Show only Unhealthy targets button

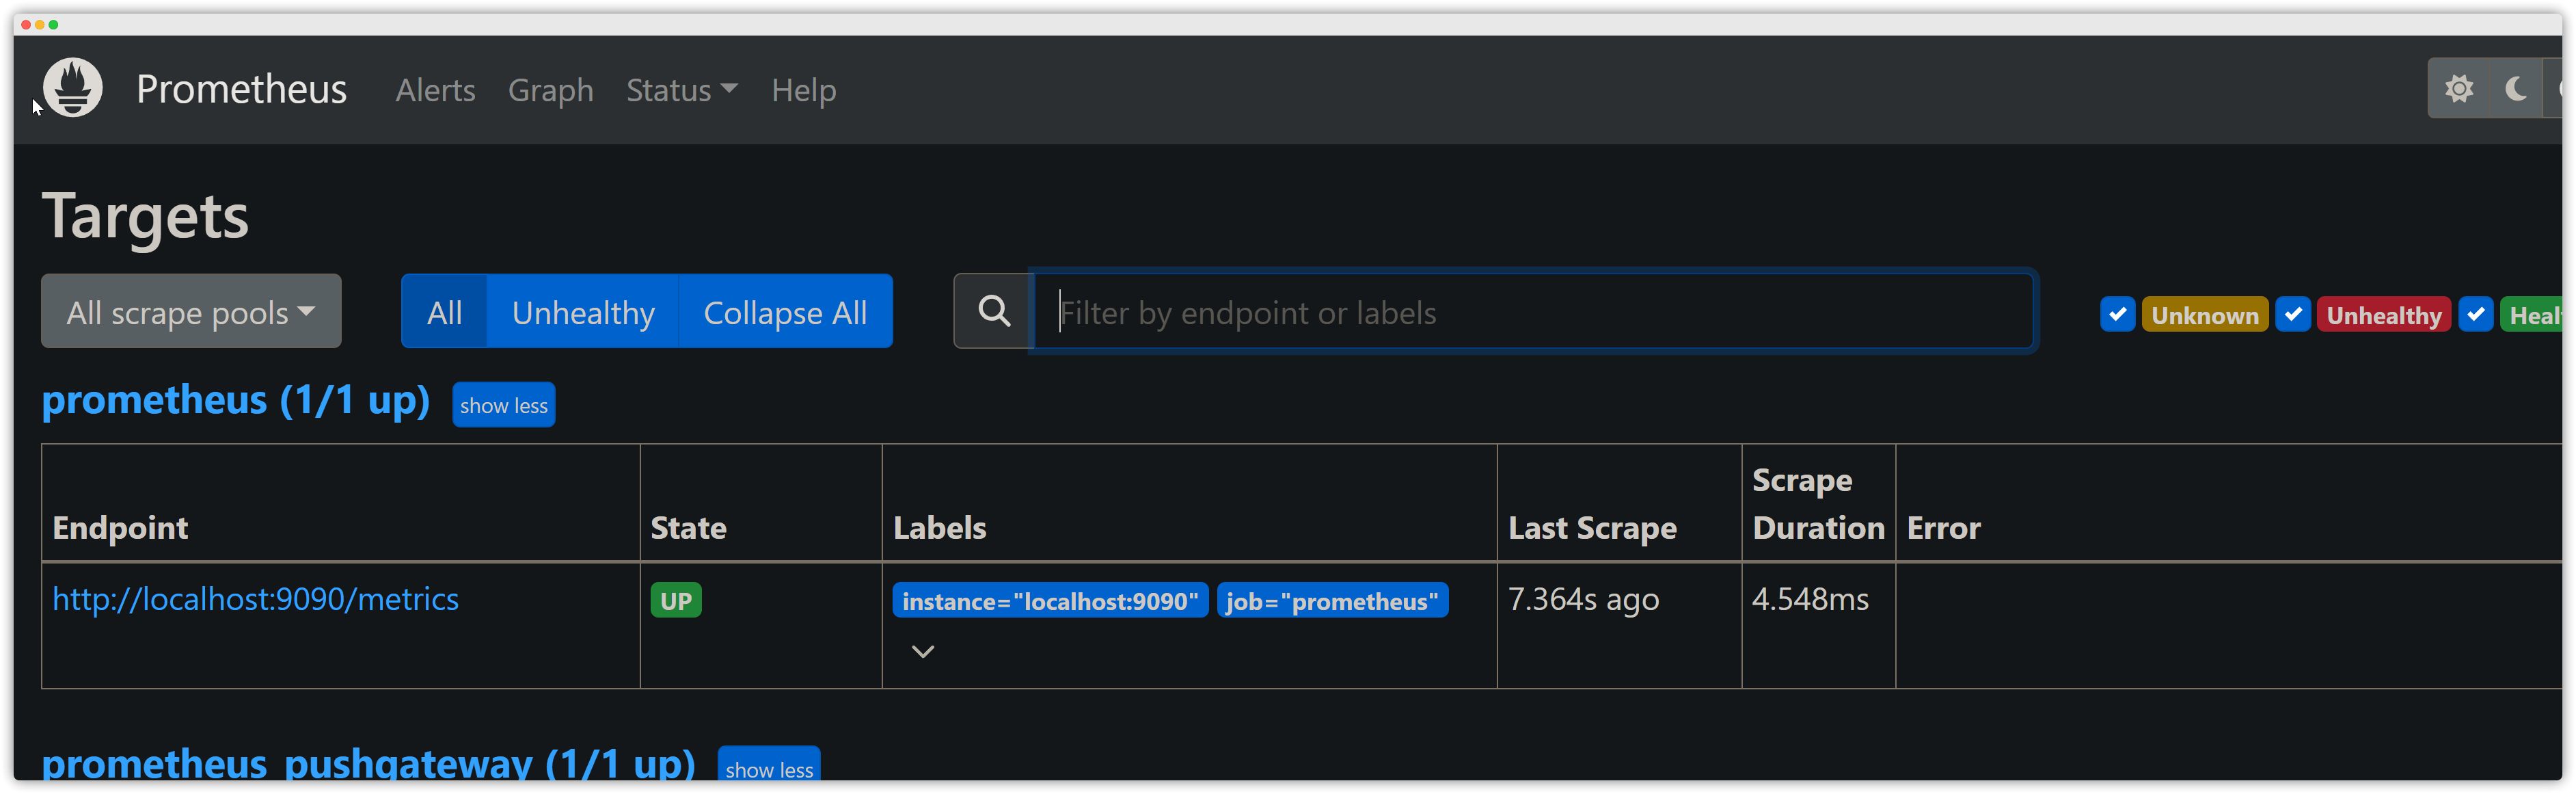(583, 311)
